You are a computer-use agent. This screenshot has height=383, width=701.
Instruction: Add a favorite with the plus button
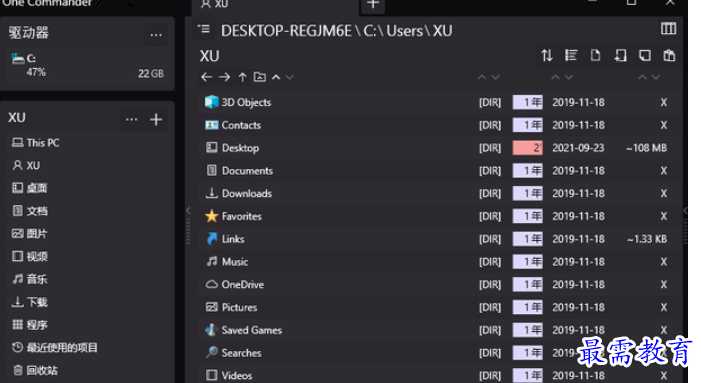coord(156,119)
